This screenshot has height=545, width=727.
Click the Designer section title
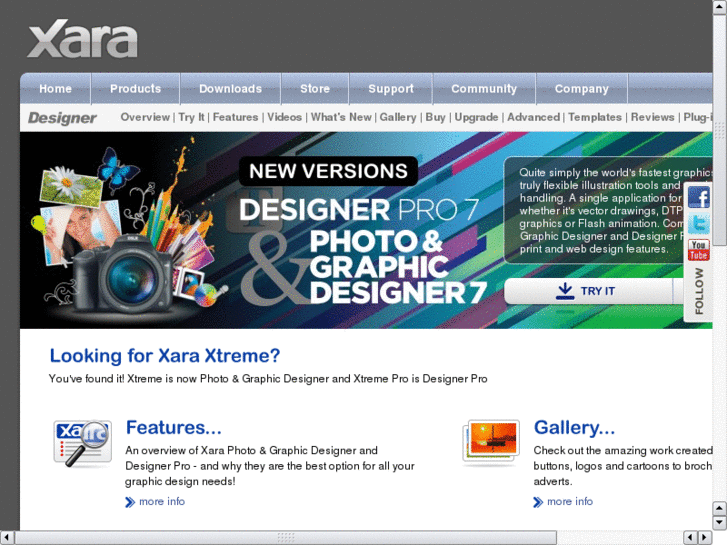[x=62, y=118]
